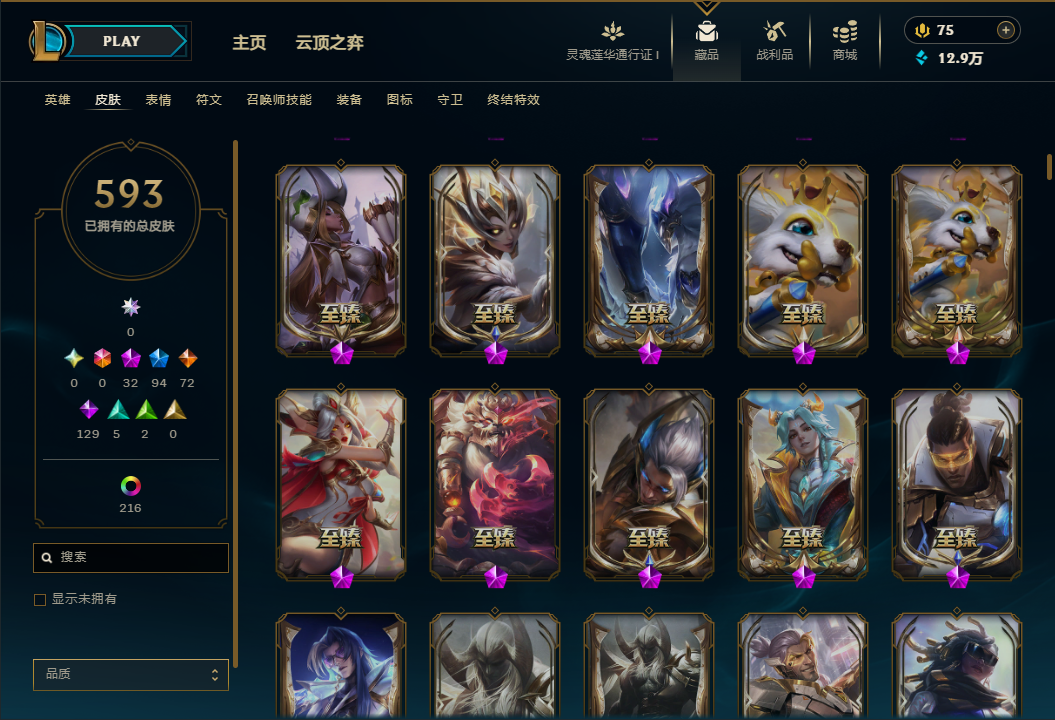Image resolution: width=1055 pixels, height=720 pixels.
Task: Click the rainbow chroma ring icon
Action: (x=131, y=486)
